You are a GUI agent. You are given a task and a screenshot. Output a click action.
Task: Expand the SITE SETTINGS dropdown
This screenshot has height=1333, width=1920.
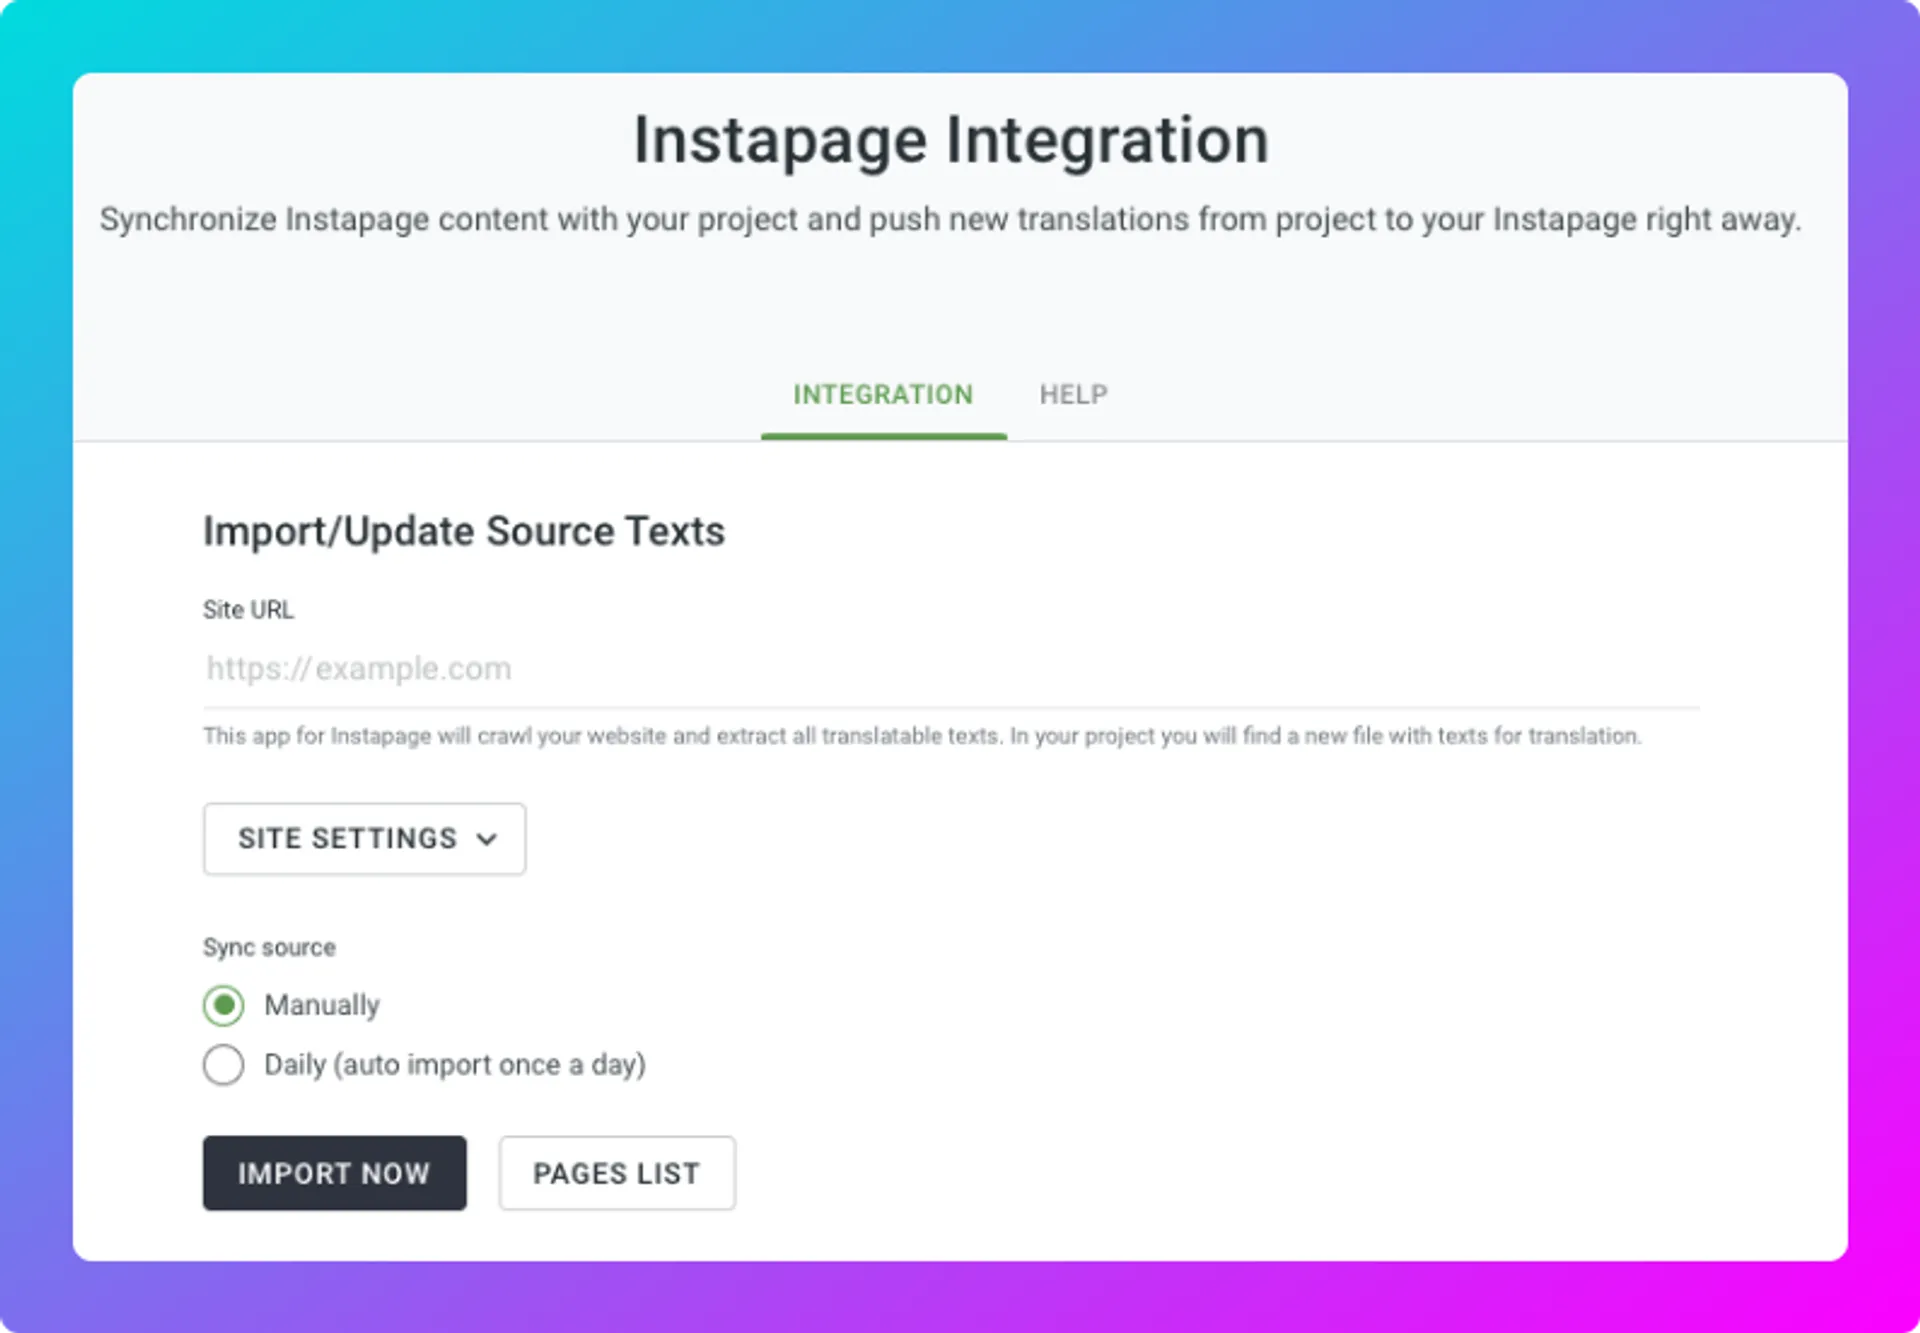(365, 839)
